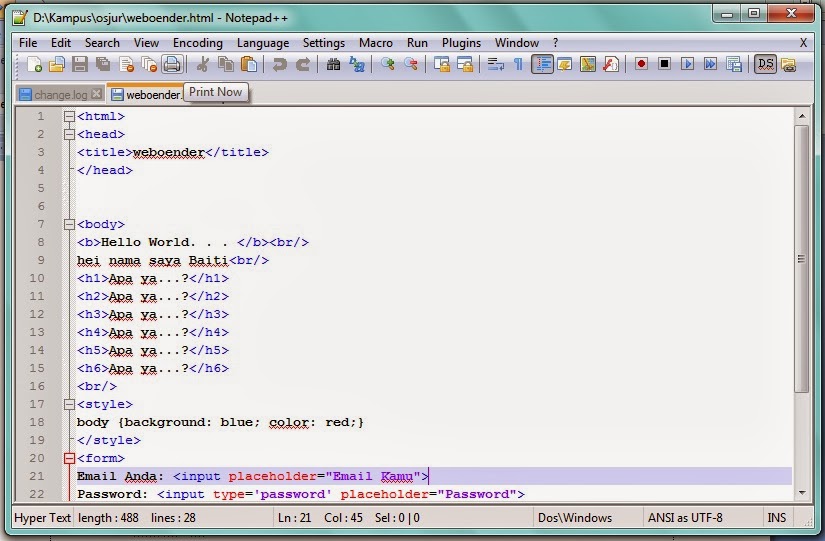825x541 pixels.
Task: Collapse the <form> fold on line 20
Action: tap(69, 458)
